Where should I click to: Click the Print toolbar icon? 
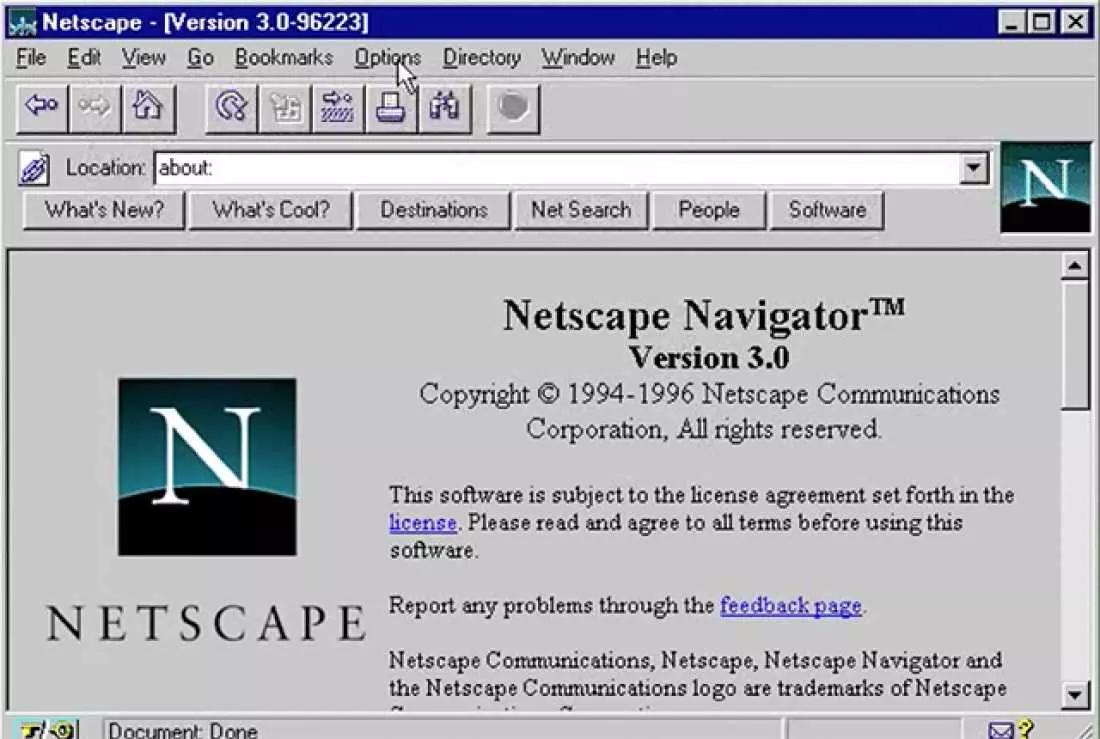pyautogui.click(x=390, y=107)
